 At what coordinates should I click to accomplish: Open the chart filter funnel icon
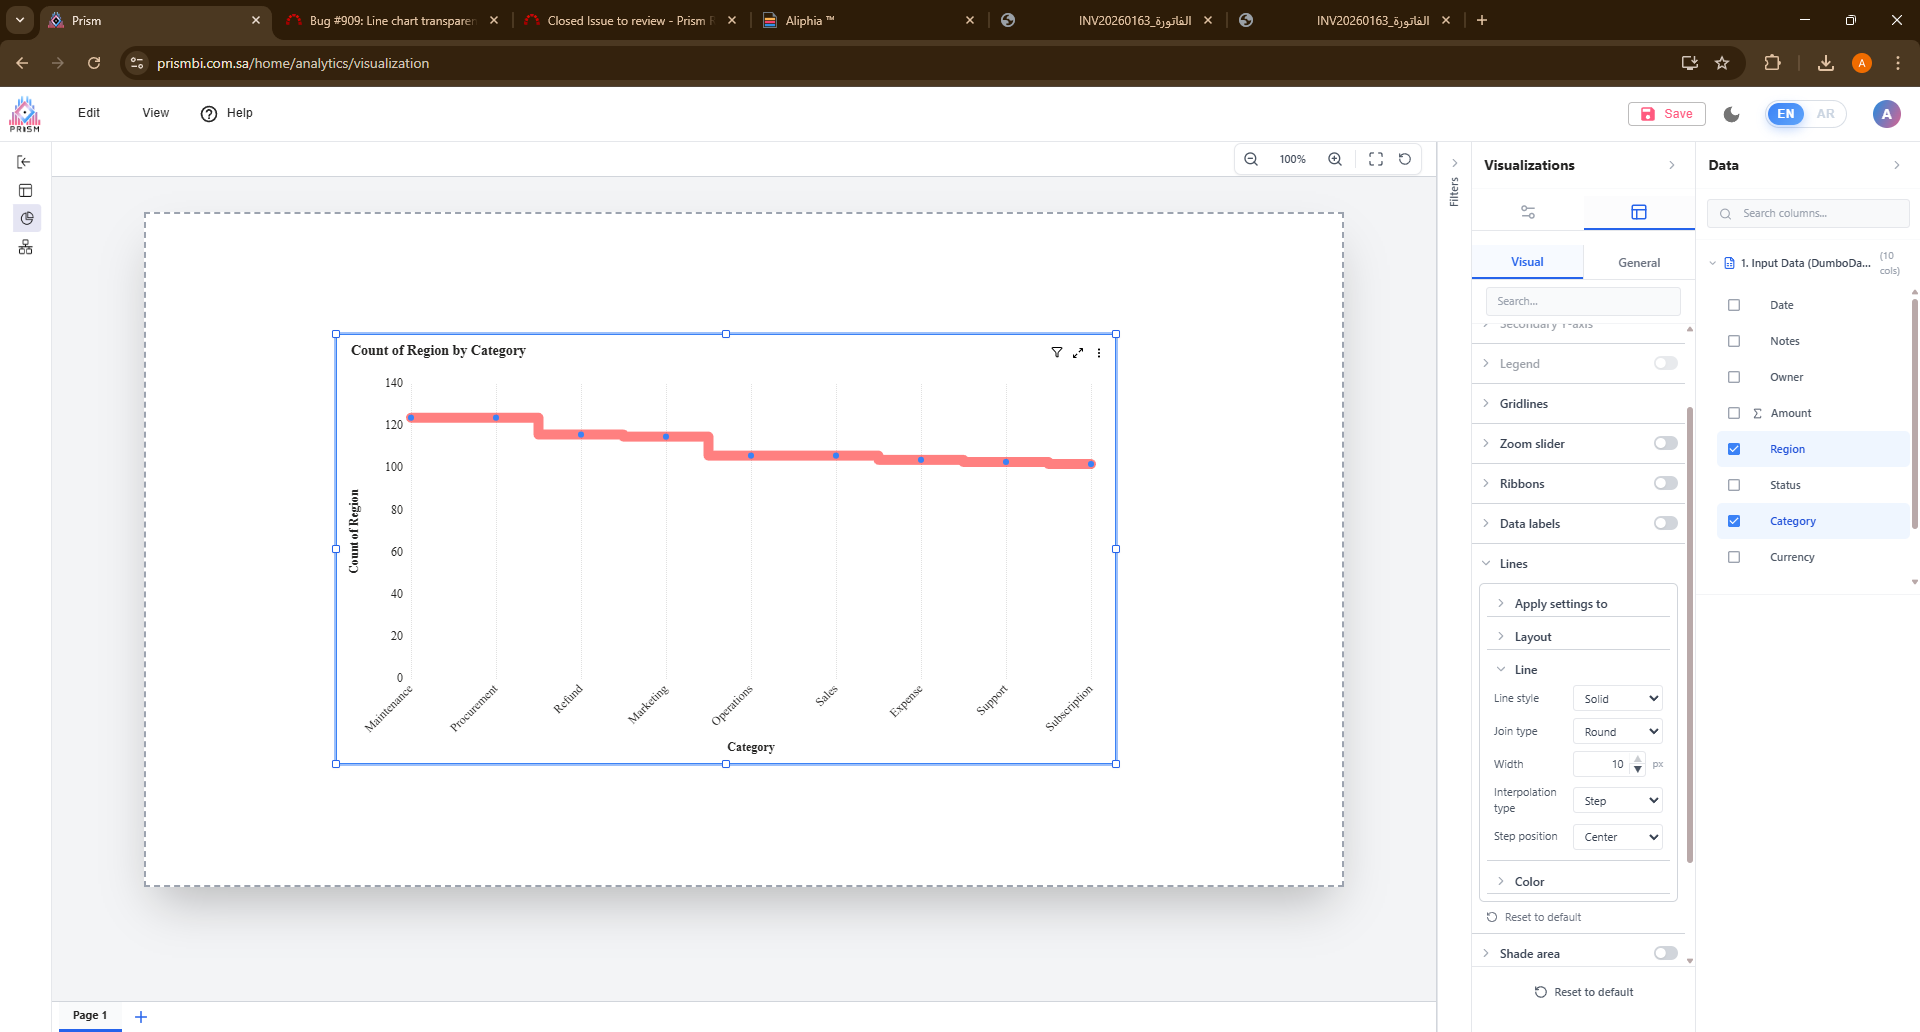click(x=1057, y=352)
